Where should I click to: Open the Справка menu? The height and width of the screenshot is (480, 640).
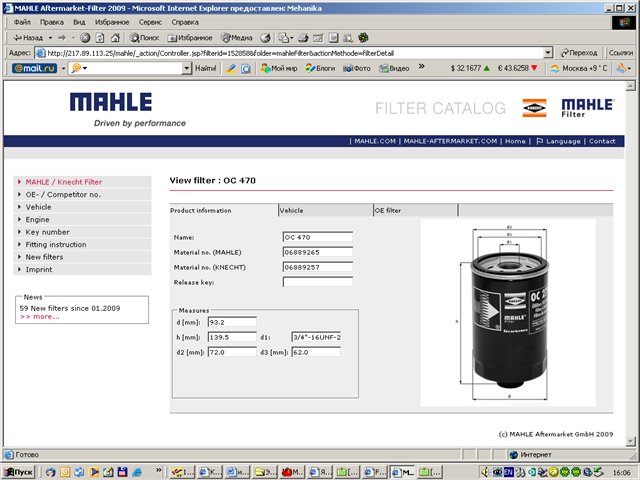pyautogui.click(x=185, y=22)
